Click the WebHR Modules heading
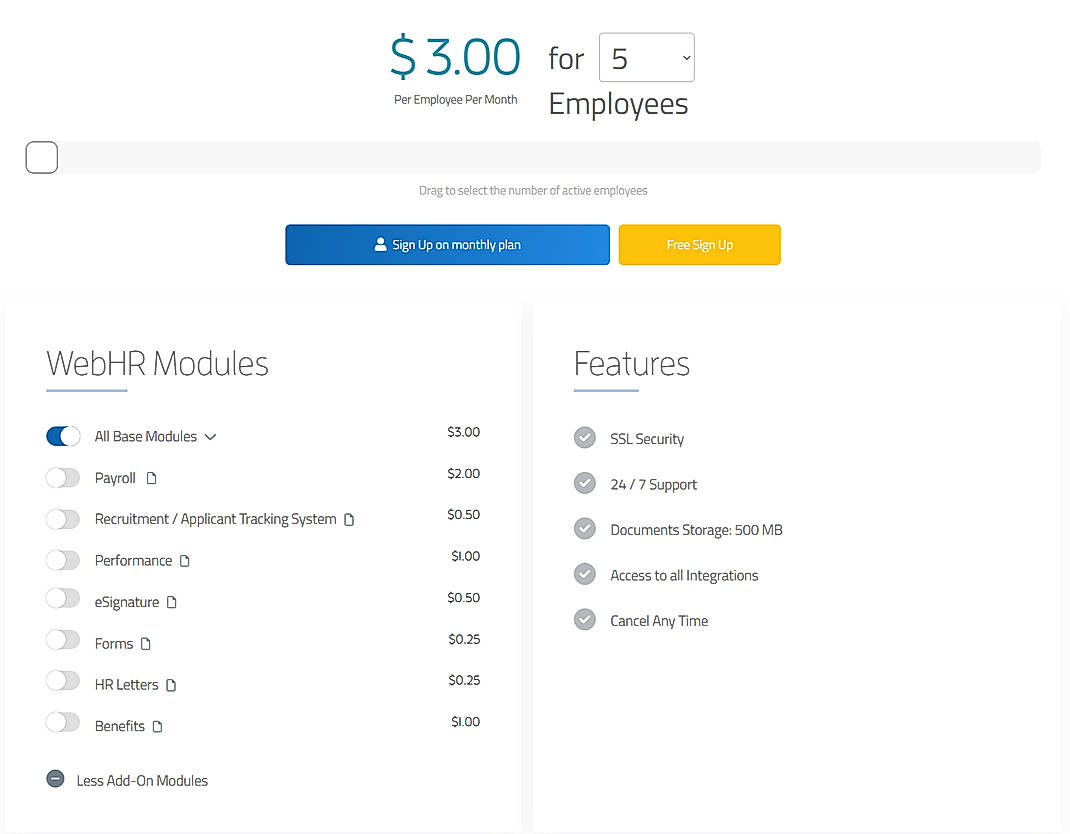1070x834 pixels. coord(157,364)
